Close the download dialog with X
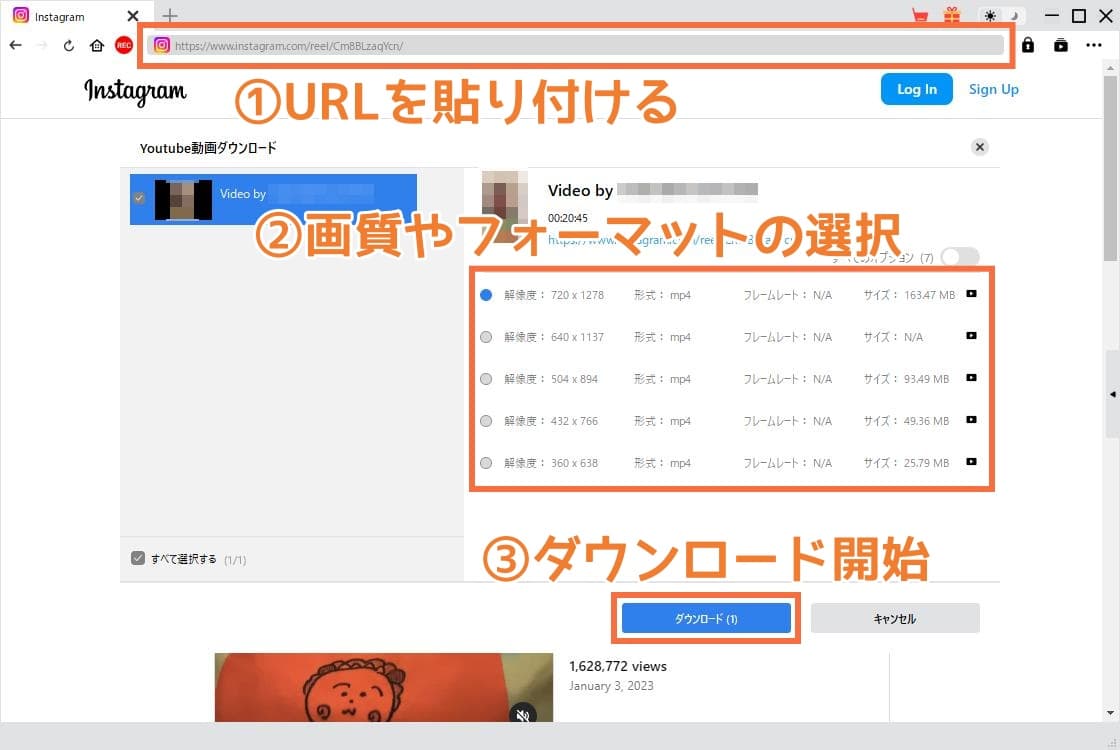This screenshot has height=750, width=1120. (980, 147)
